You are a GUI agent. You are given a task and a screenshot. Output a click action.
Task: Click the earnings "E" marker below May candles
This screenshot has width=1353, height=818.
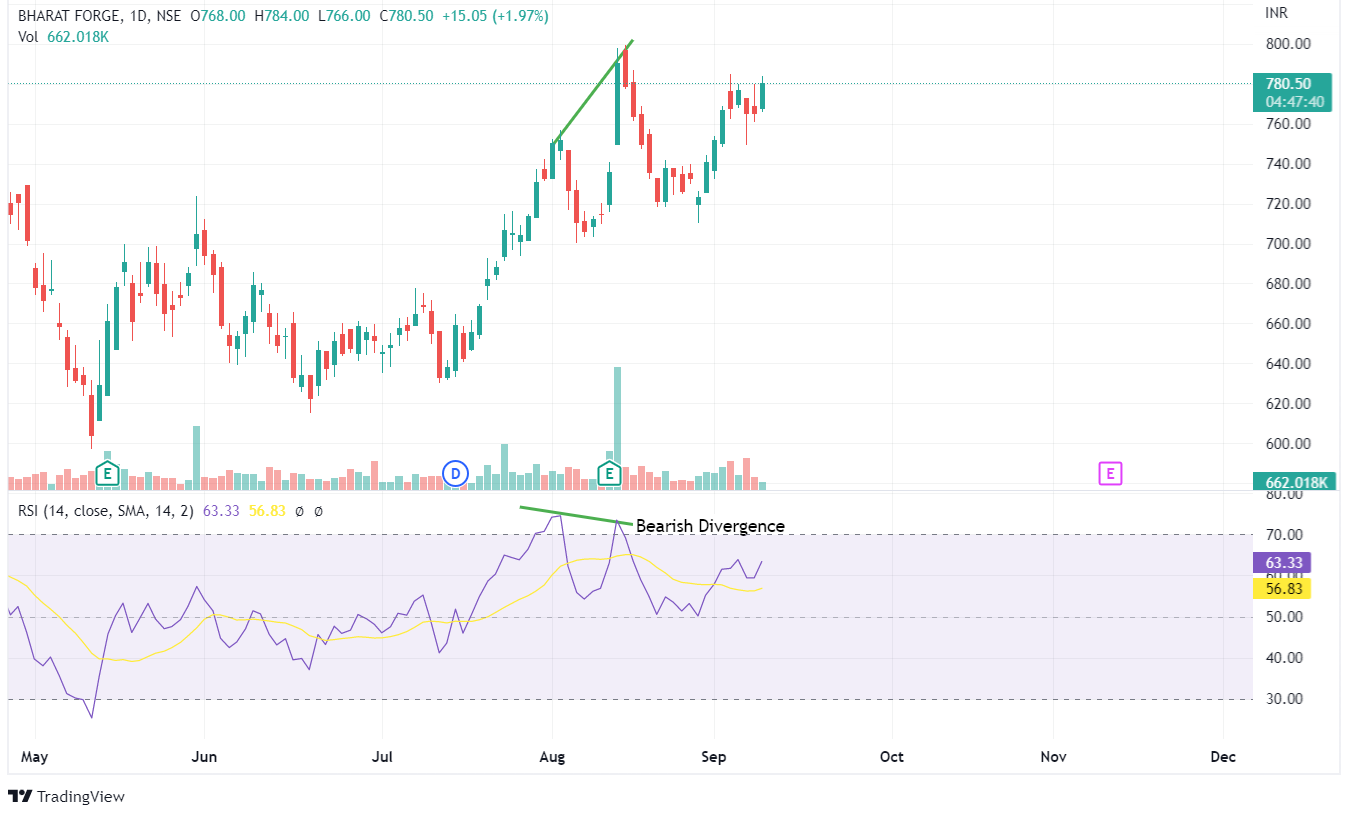click(x=106, y=474)
